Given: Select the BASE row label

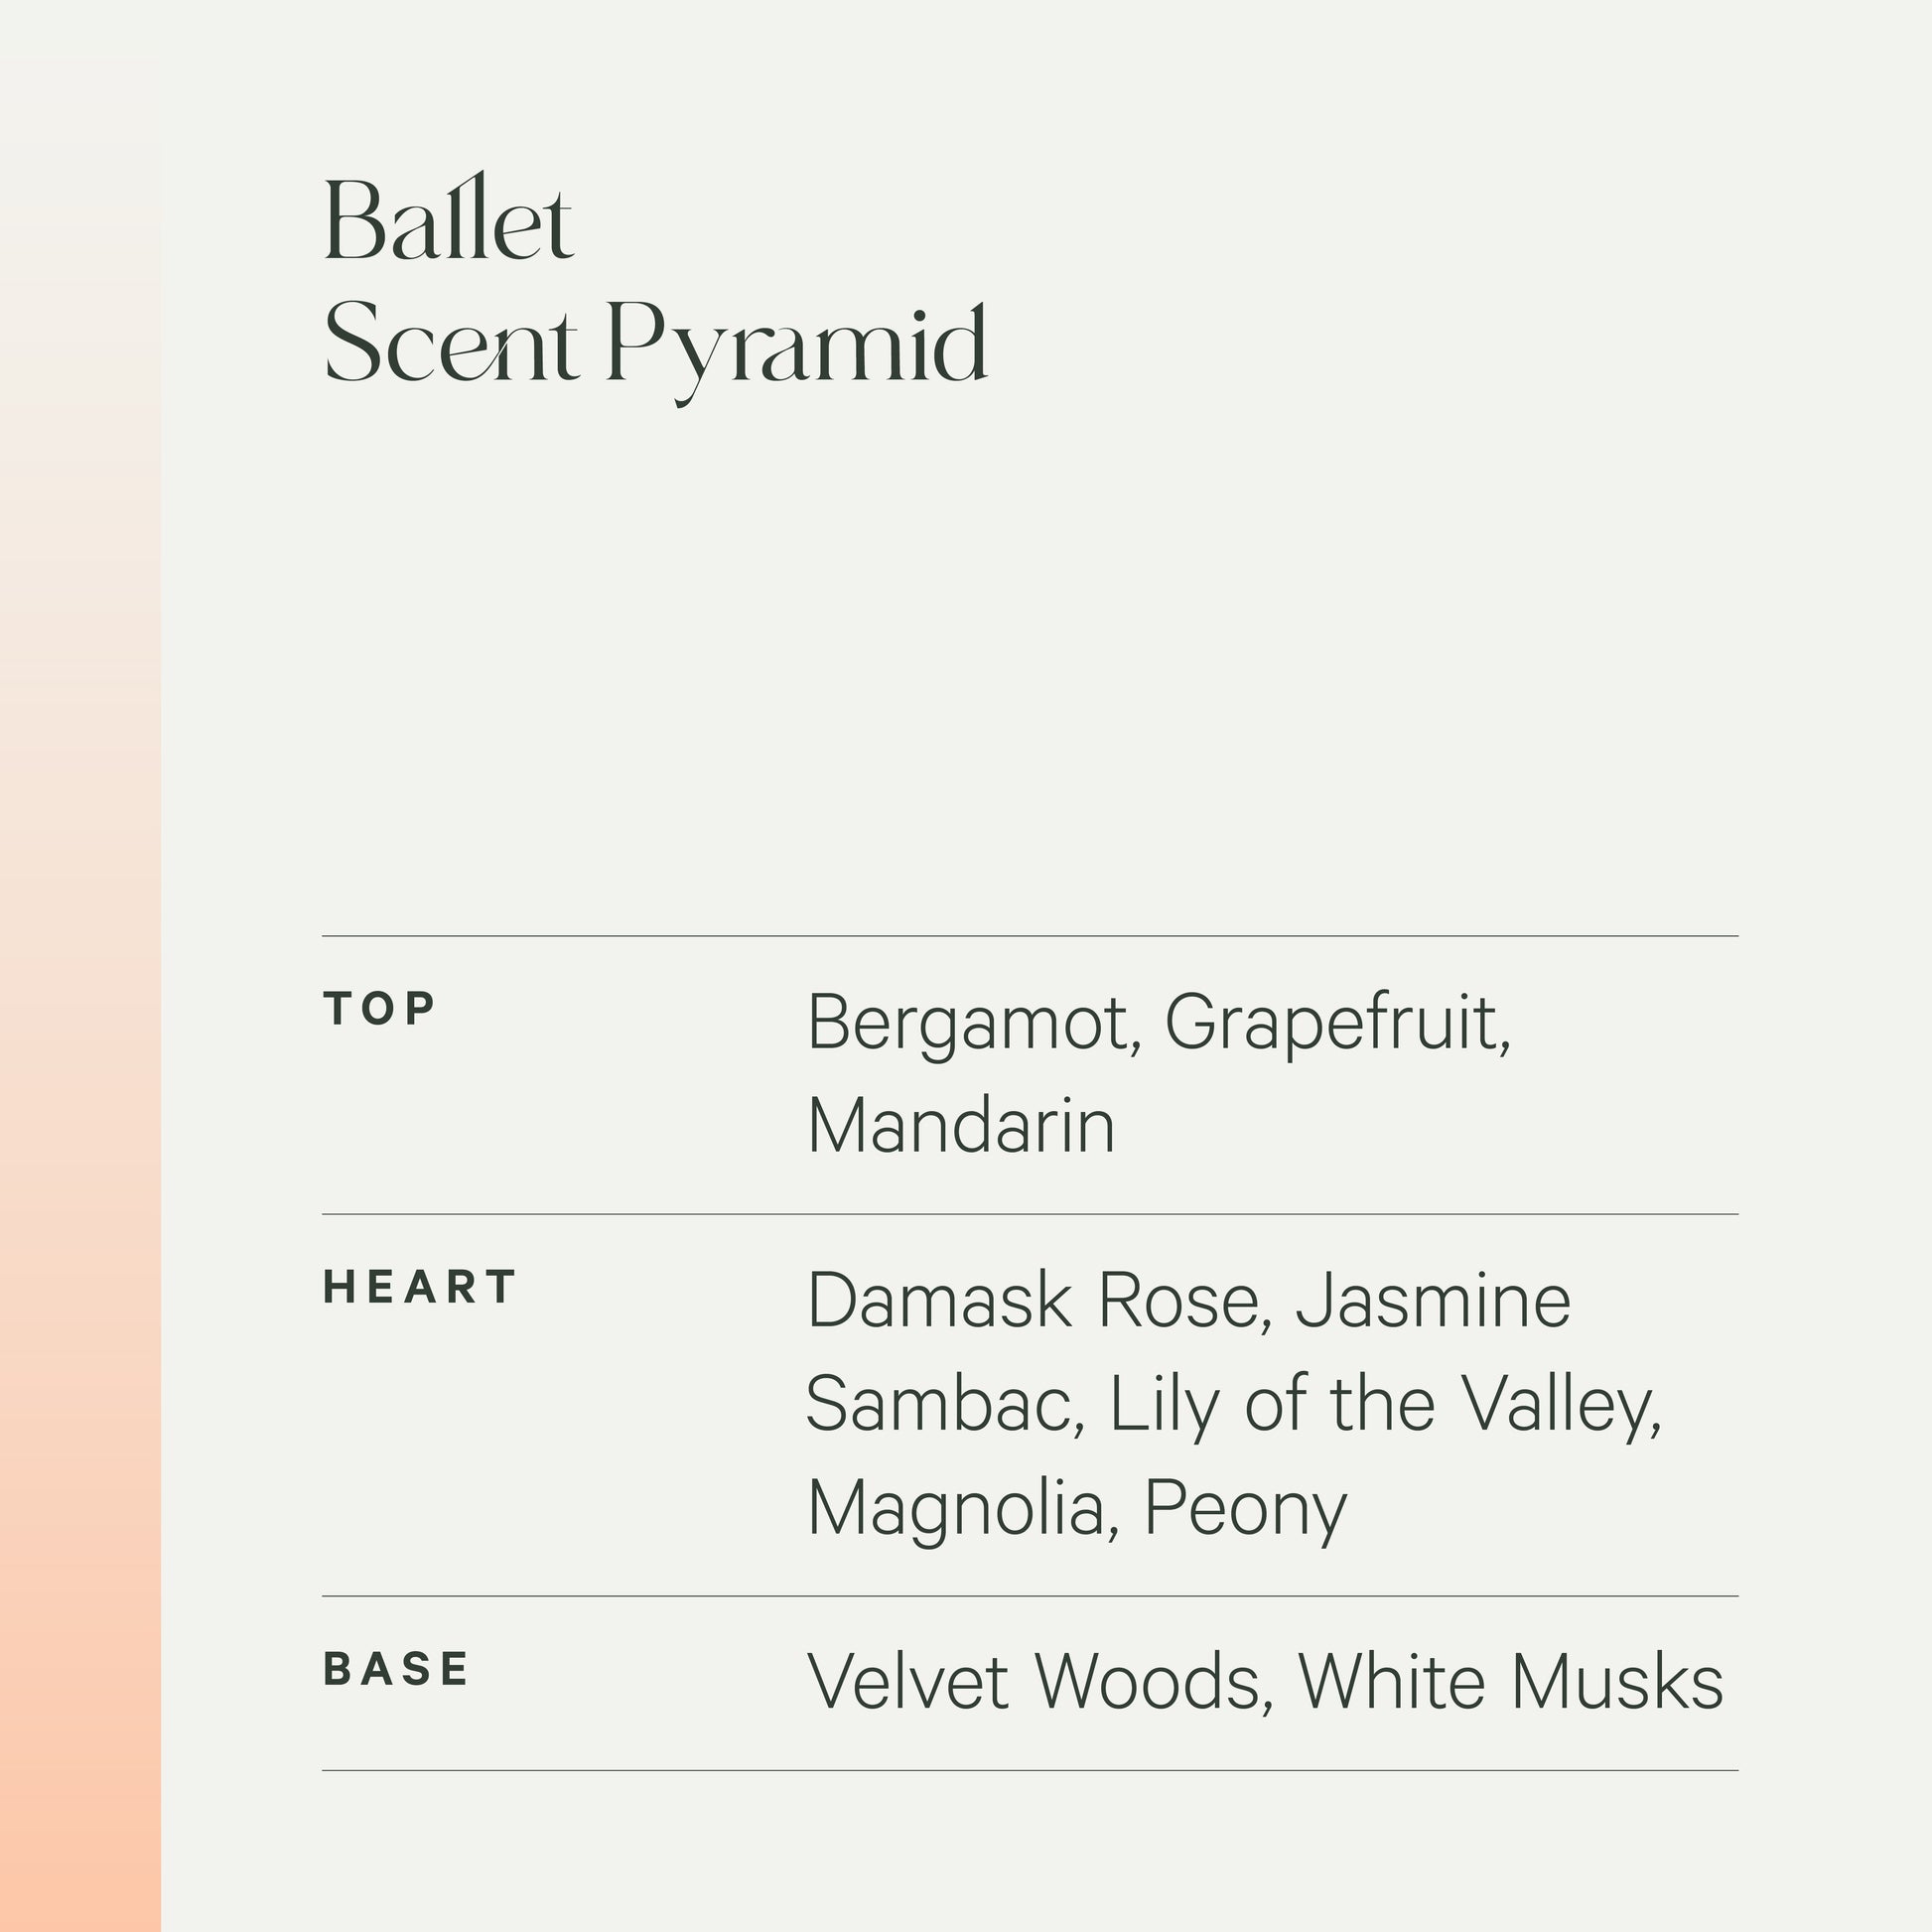Looking at the screenshot, I should (396, 1669).
